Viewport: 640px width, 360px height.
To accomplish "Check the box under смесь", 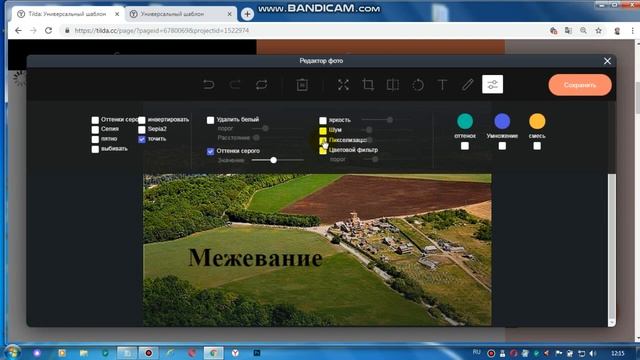I will [x=537, y=146].
